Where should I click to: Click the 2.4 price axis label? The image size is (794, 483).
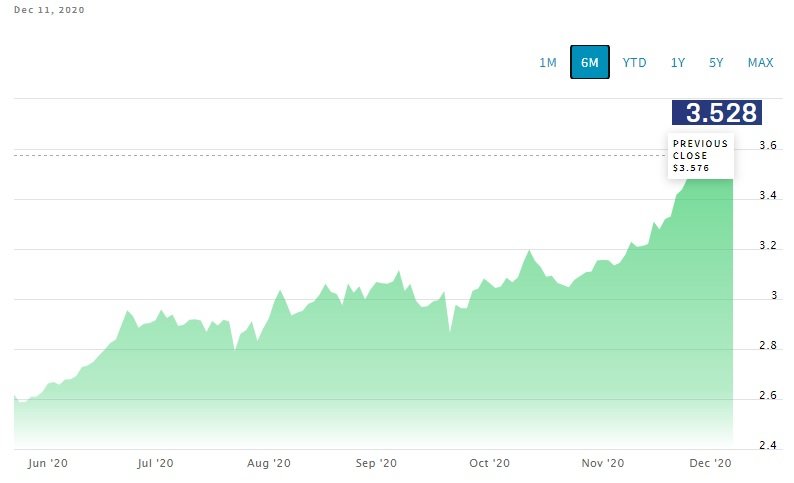(768, 445)
